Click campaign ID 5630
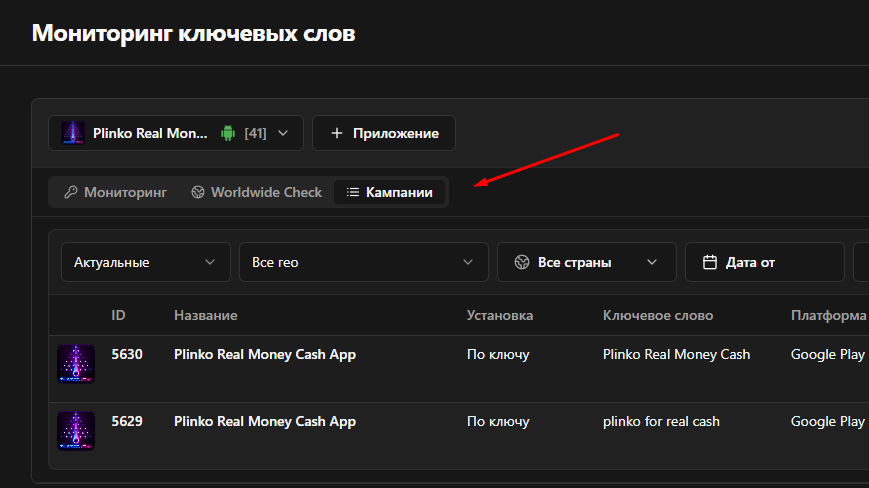The height and width of the screenshot is (488, 869). click(127, 354)
